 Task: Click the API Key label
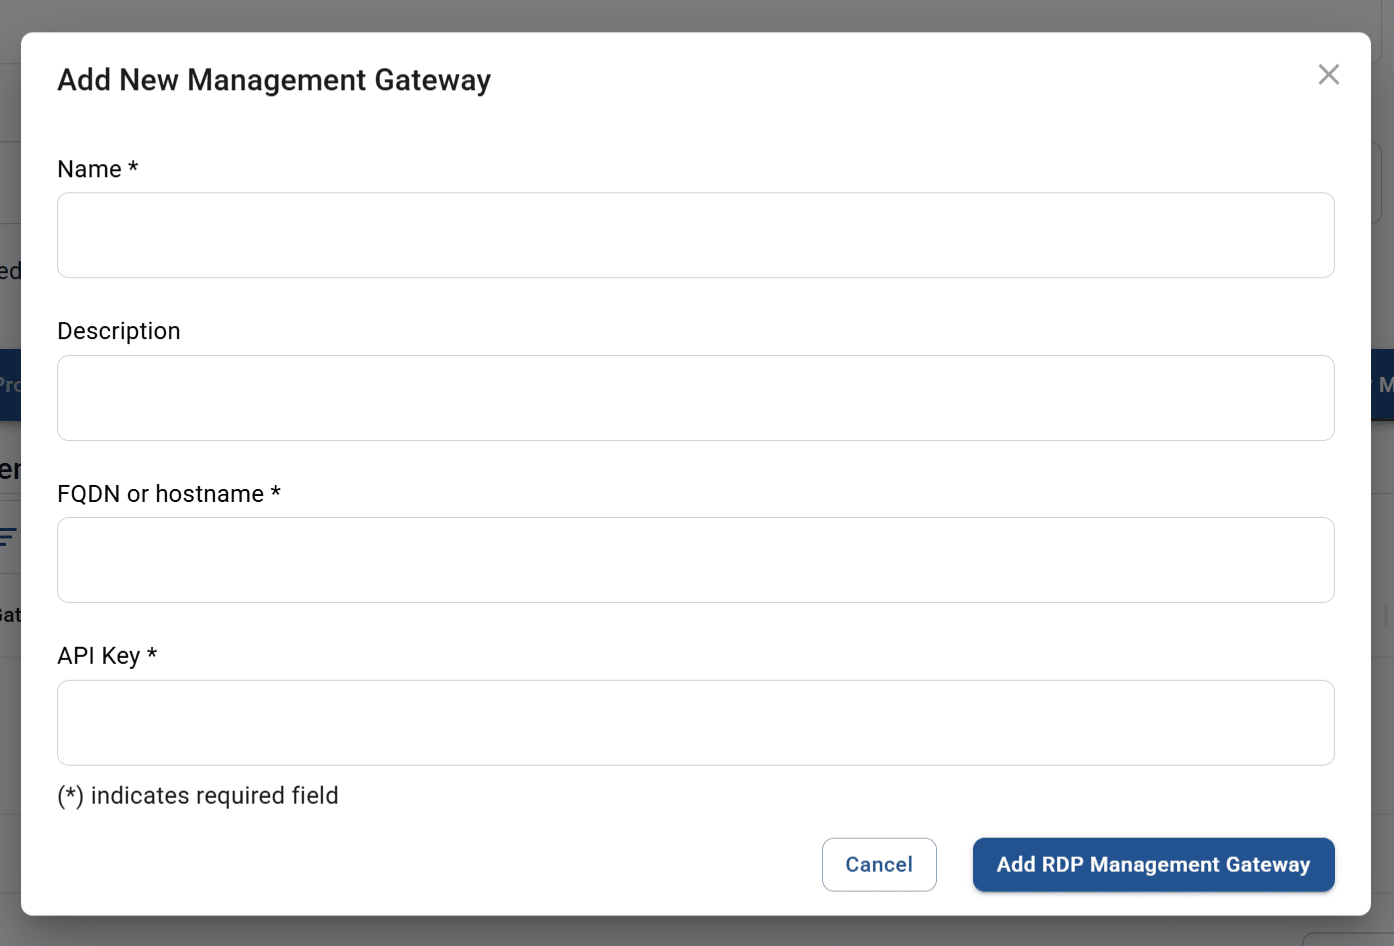(98, 656)
